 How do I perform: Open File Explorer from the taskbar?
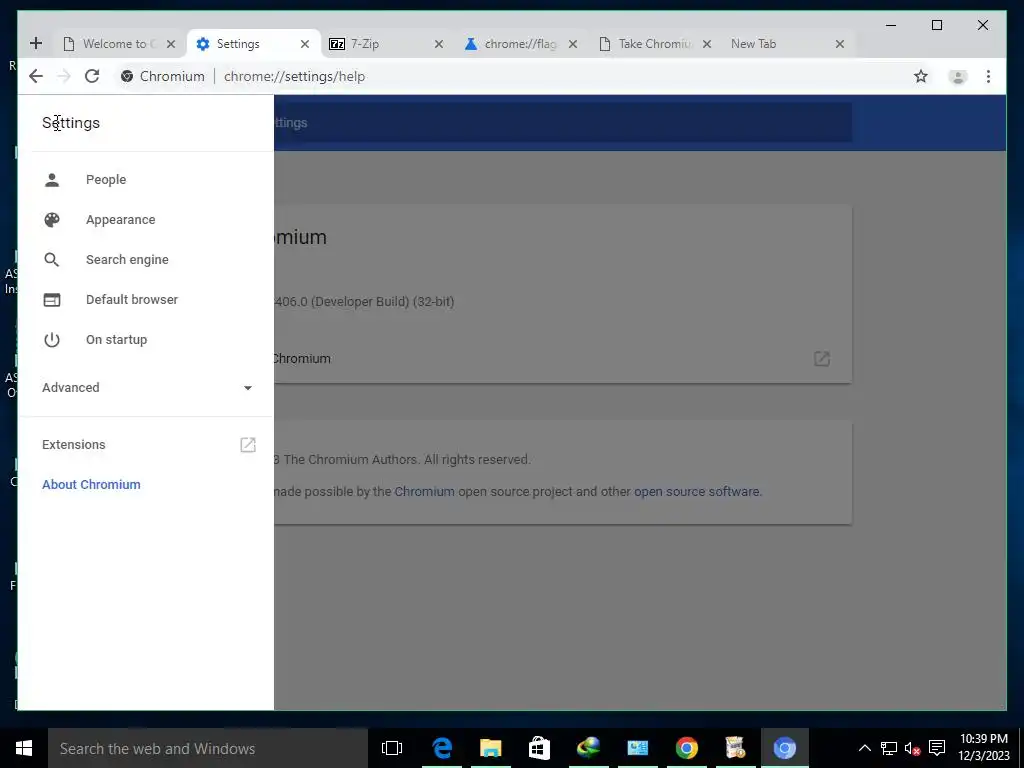tap(490, 748)
